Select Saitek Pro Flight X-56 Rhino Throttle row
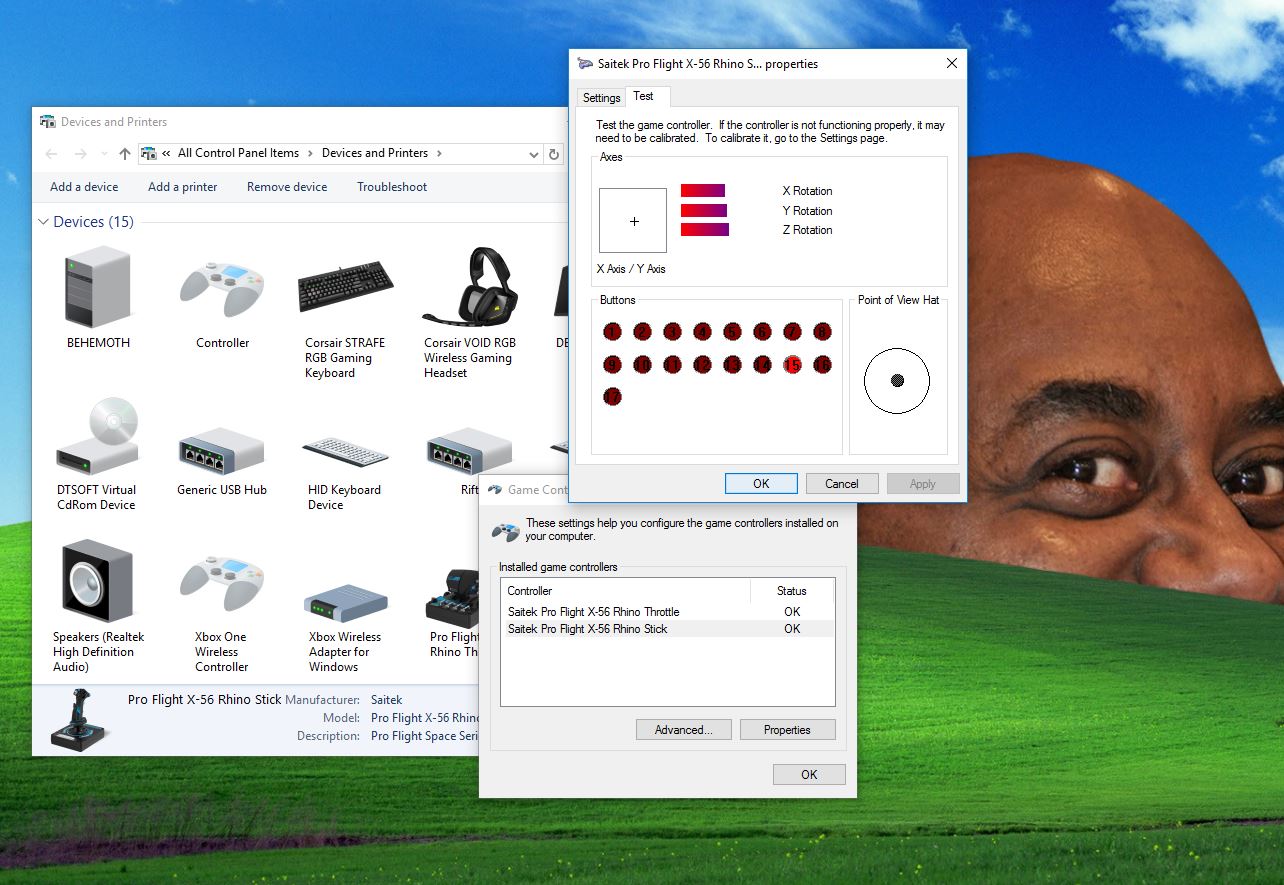The height and width of the screenshot is (885, 1284). 667,612
